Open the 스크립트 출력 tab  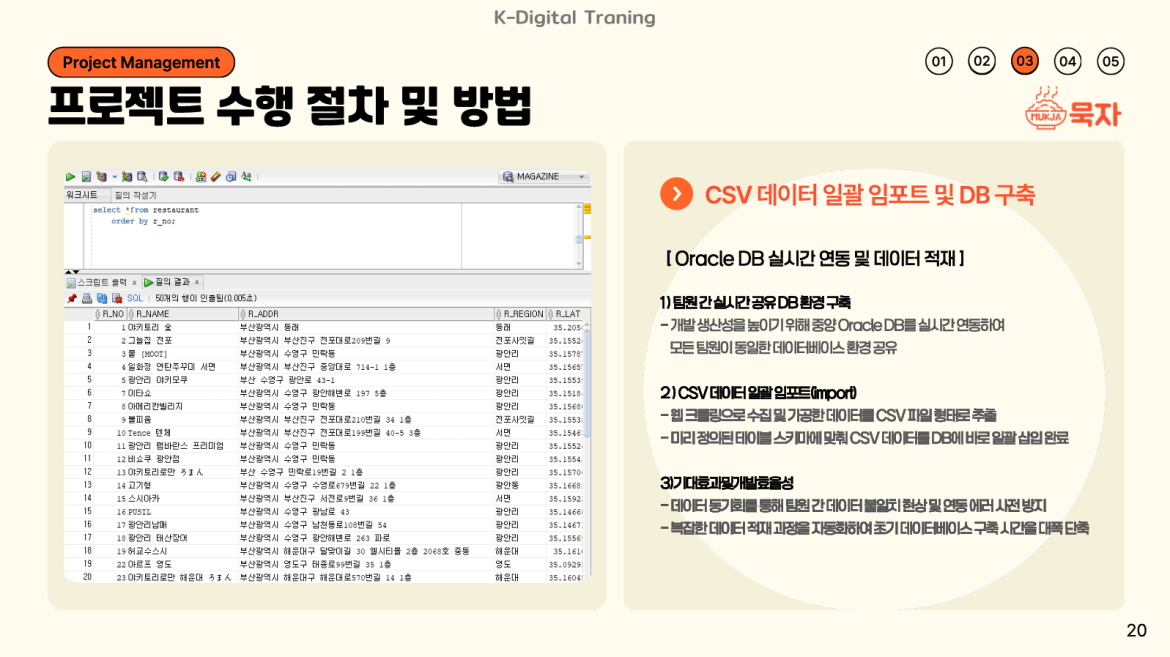(x=102, y=282)
